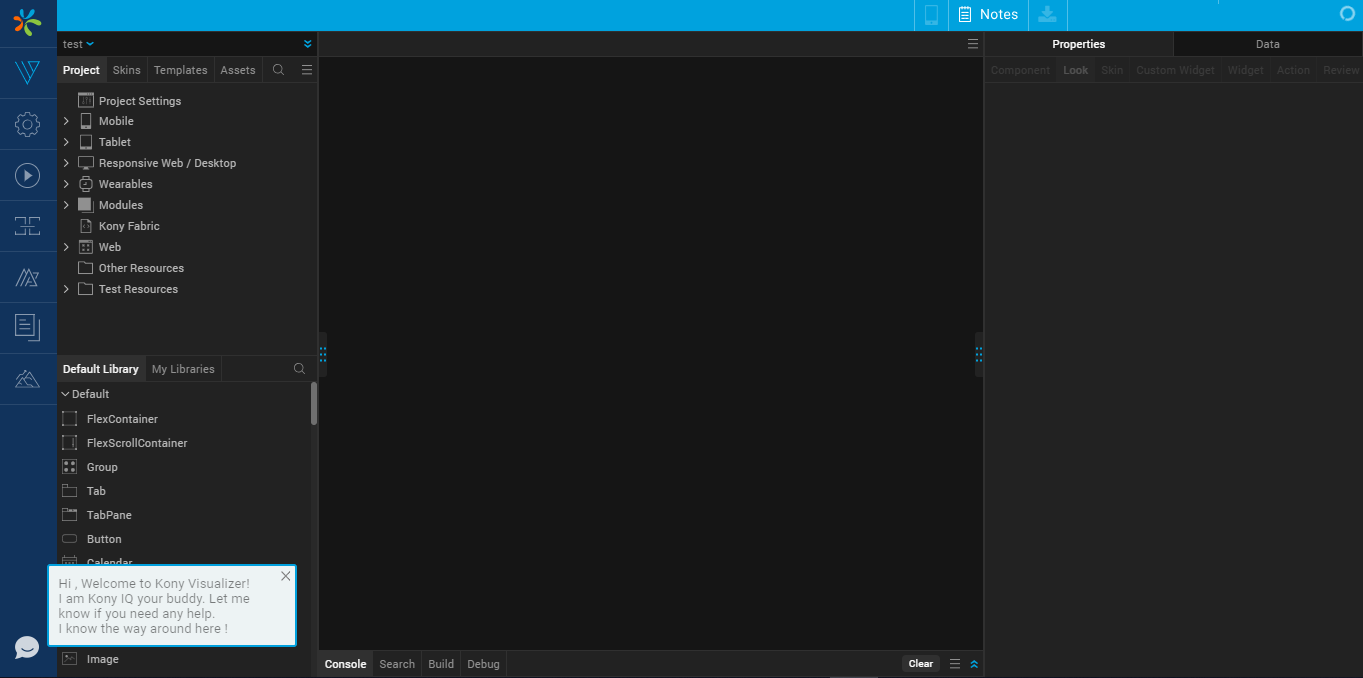Screen dimensions: 1363x678
Task: Select the Console tab
Action: [346, 664]
